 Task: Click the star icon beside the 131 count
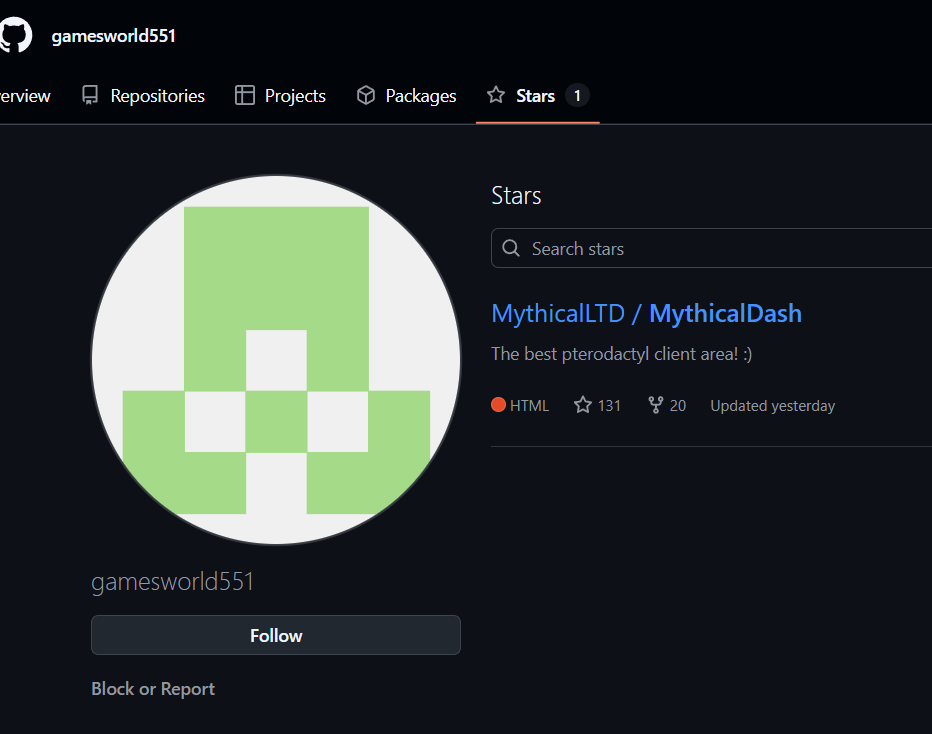pos(581,405)
